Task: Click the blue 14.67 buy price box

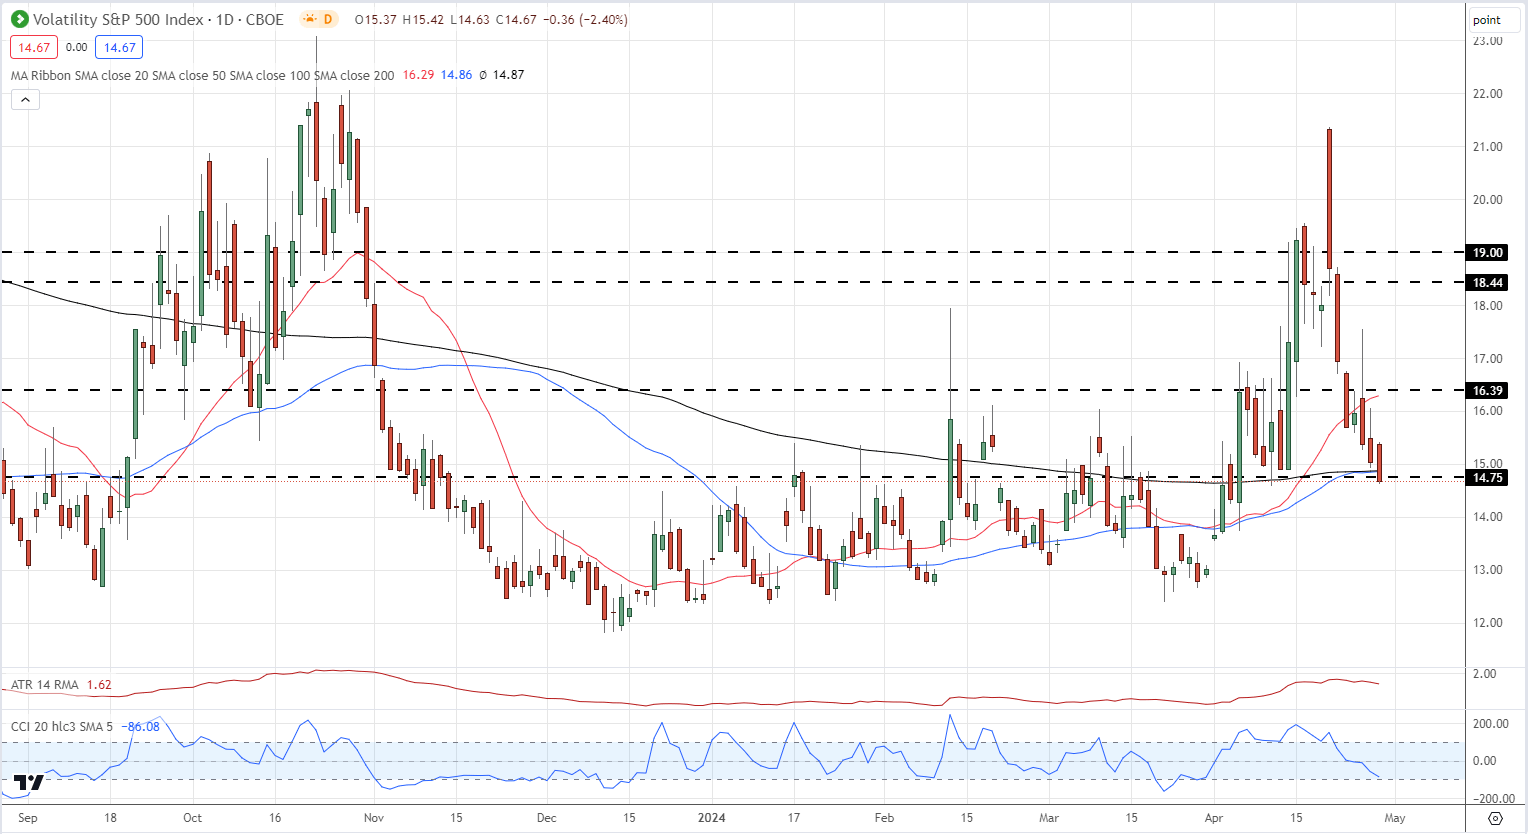Action: coord(119,47)
